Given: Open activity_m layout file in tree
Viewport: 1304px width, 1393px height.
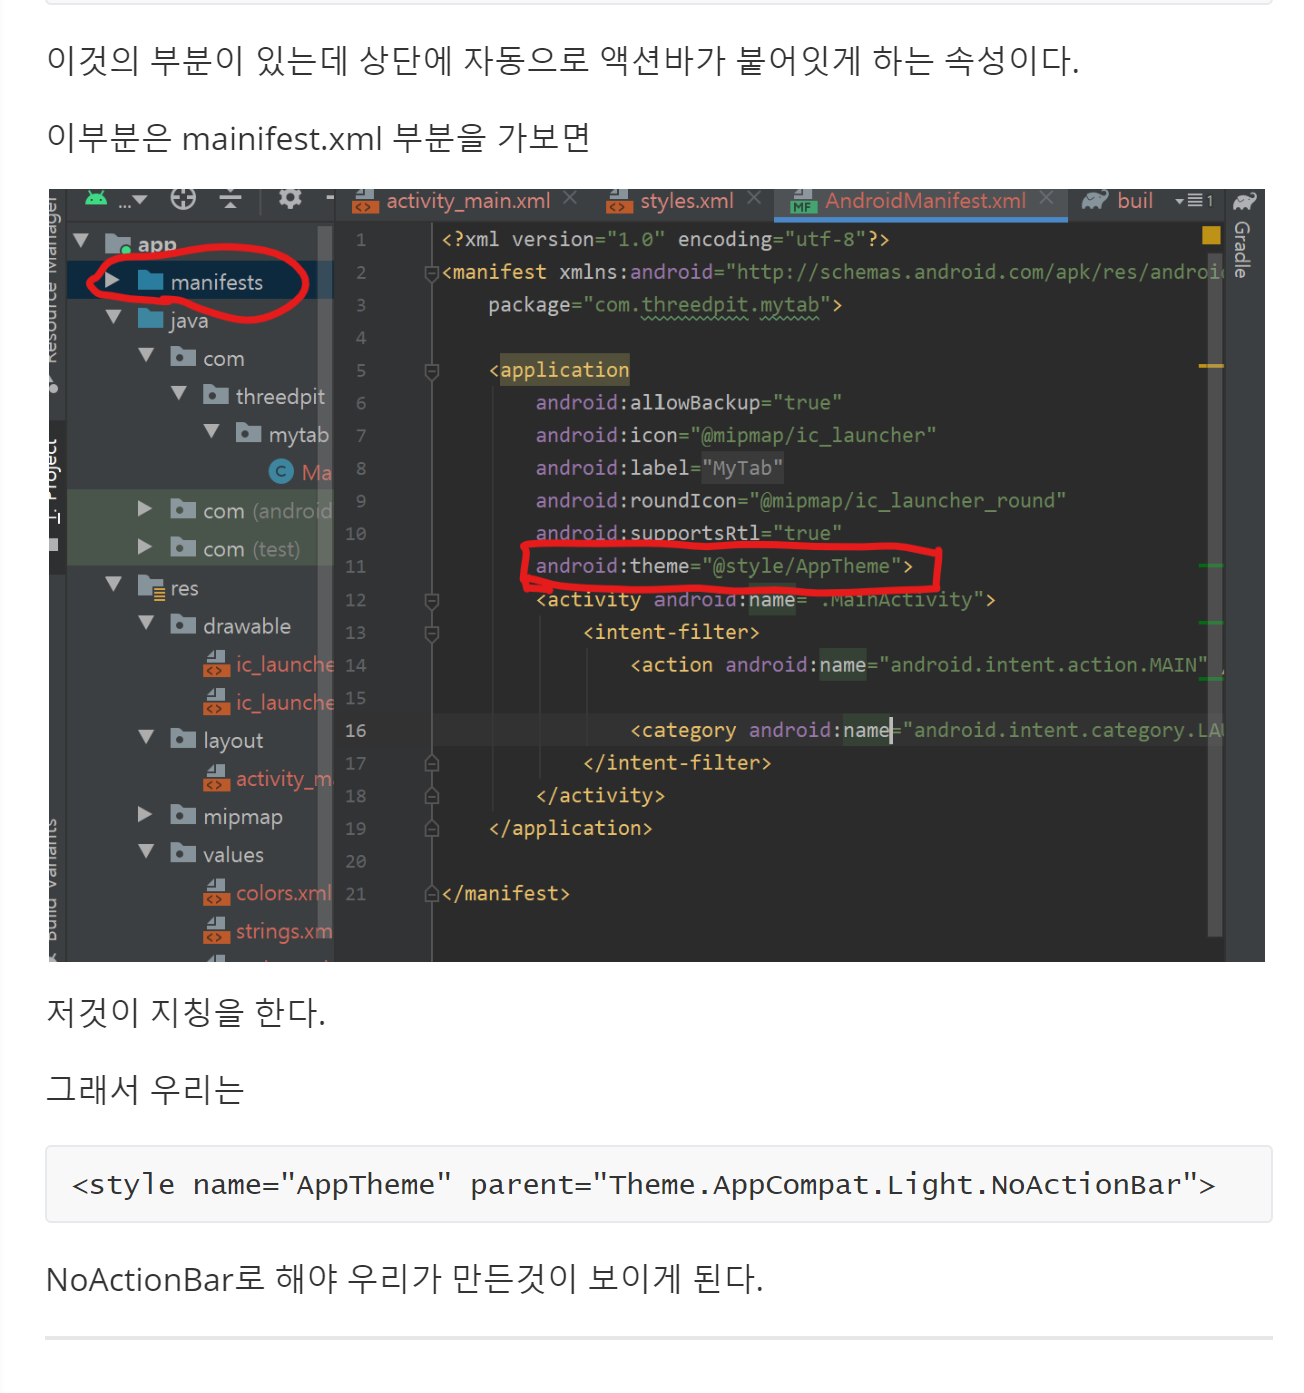Looking at the screenshot, I should click(x=268, y=778).
